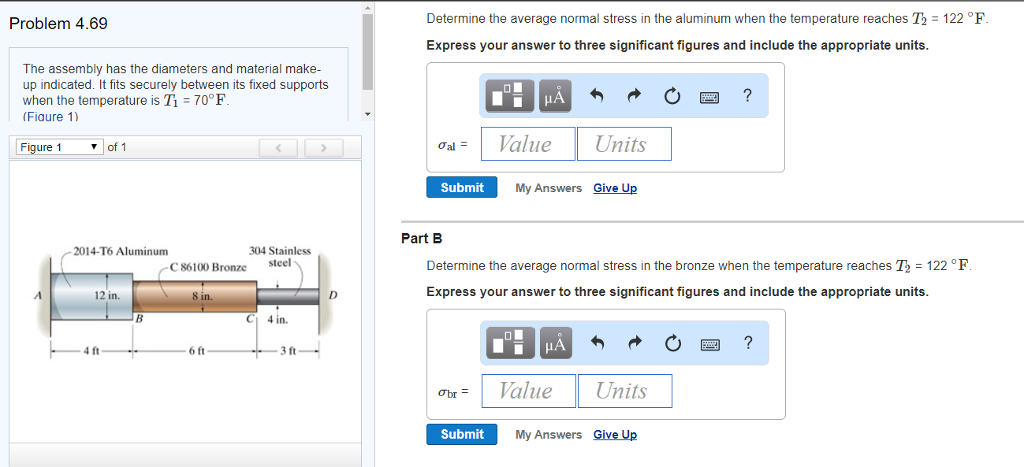Open My Answers link under Part B
Screen dimensions: 1024x467
pyautogui.click(x=548, y=435)
